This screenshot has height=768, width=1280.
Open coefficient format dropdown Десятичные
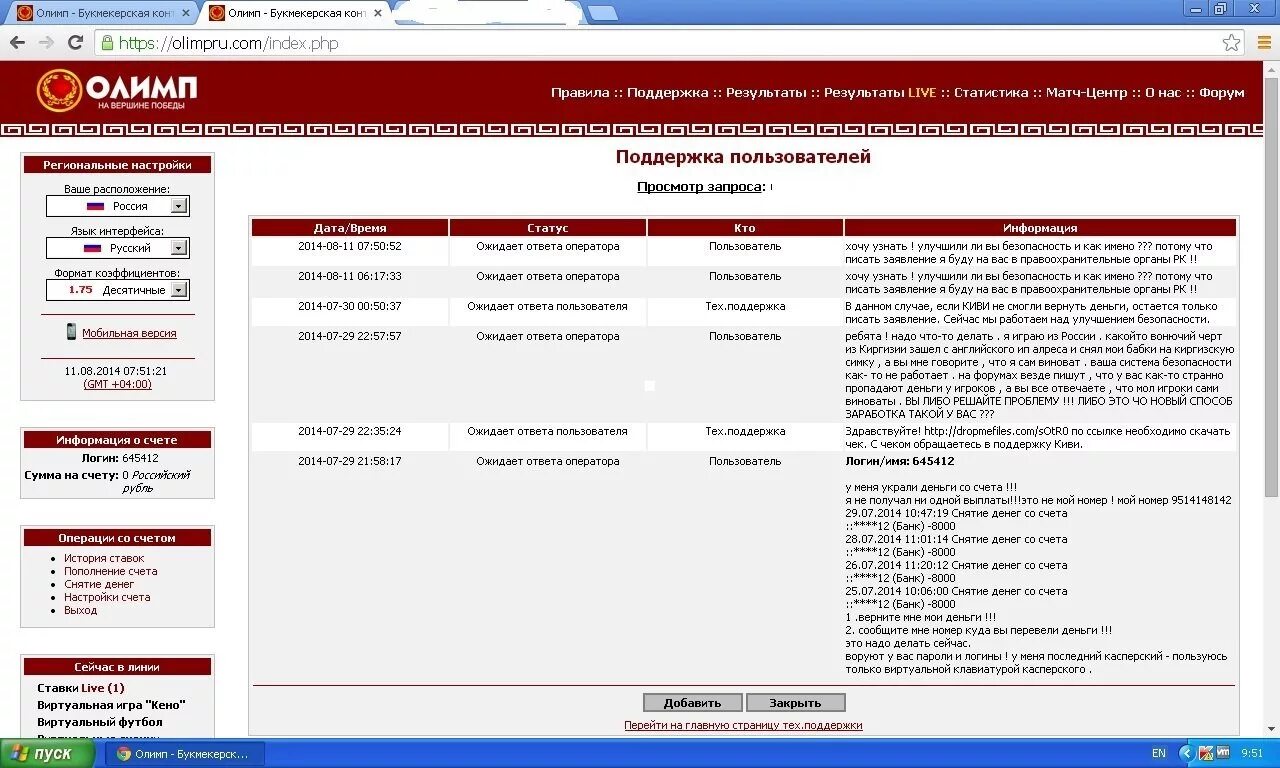click(118, 290)
